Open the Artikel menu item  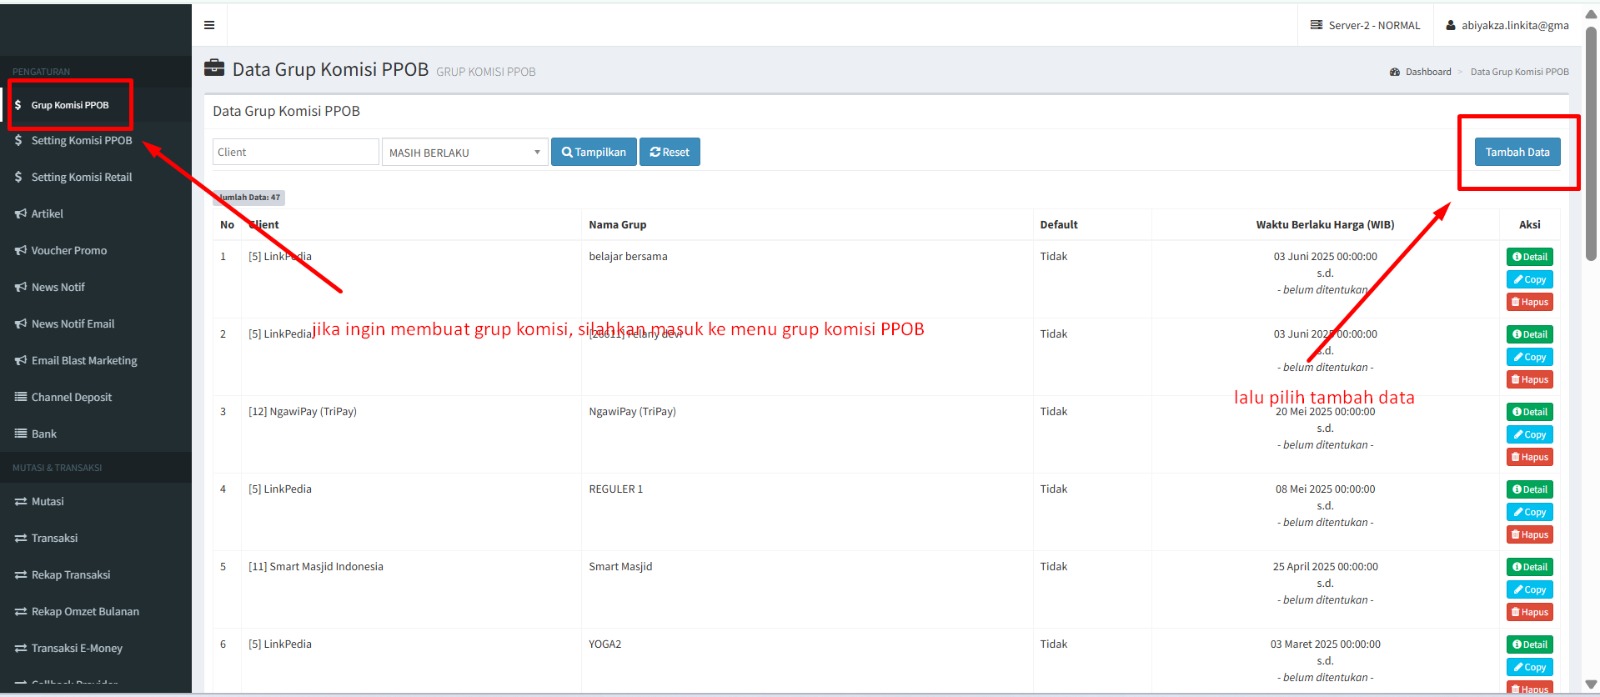47,214
